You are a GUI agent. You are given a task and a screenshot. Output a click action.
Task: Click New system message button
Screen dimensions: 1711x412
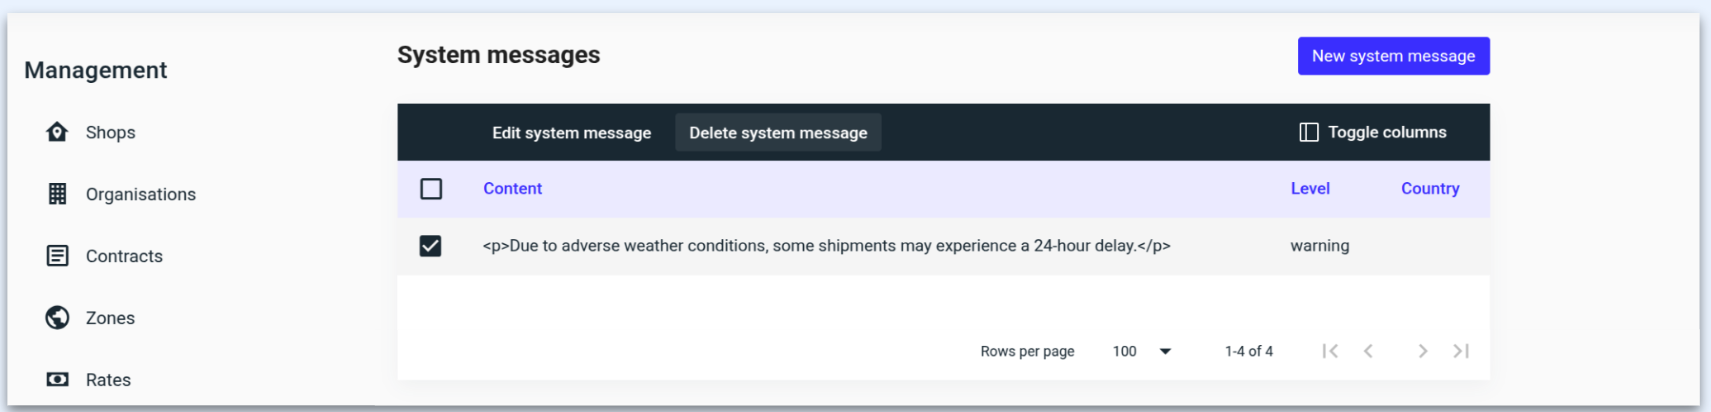[x=1393, y=56]
